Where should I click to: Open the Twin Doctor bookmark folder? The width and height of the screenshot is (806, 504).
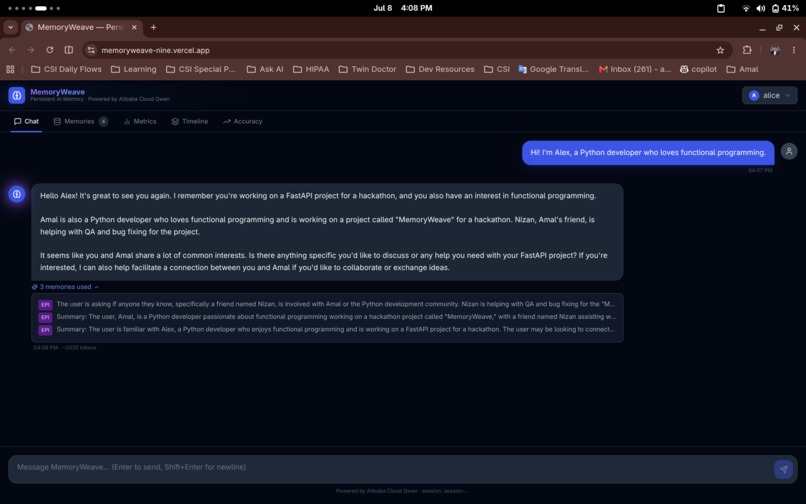[x=368, y=69]
